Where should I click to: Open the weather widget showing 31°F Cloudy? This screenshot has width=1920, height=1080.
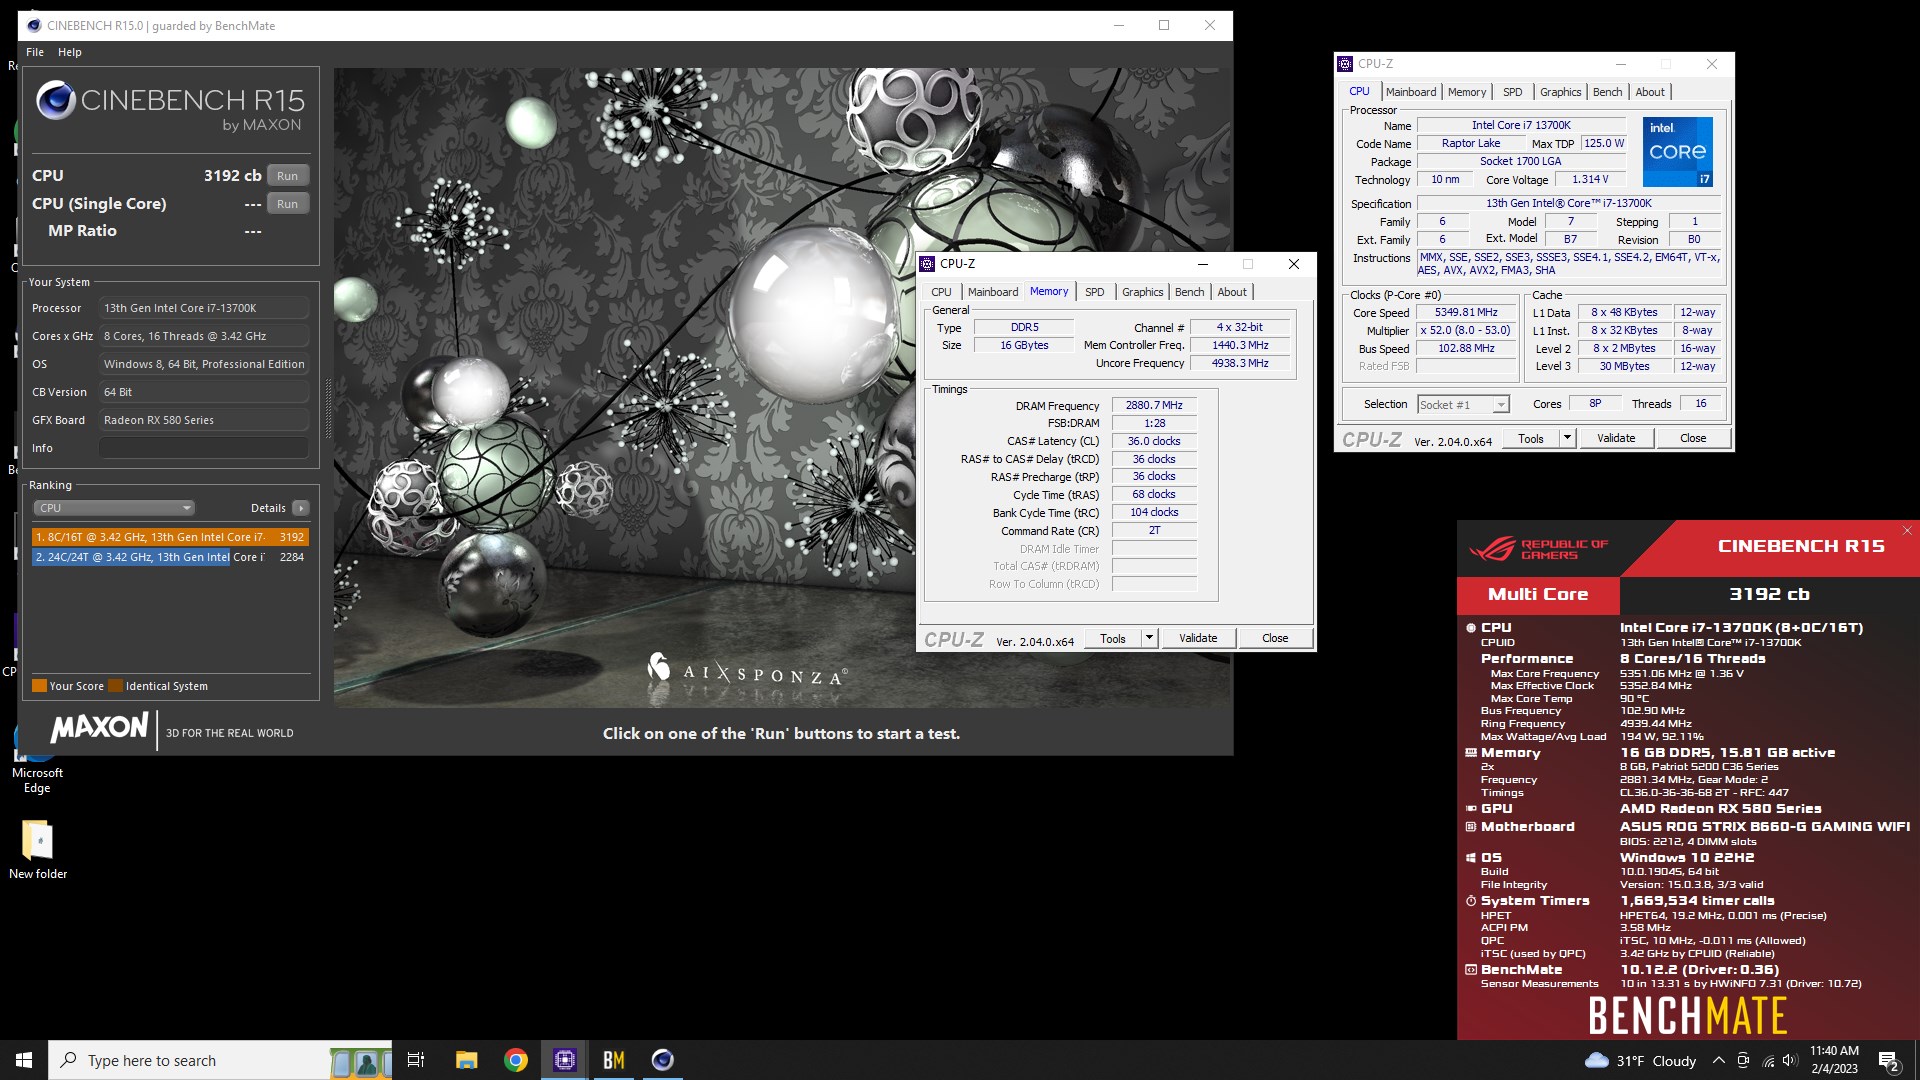point(1640,1060)
